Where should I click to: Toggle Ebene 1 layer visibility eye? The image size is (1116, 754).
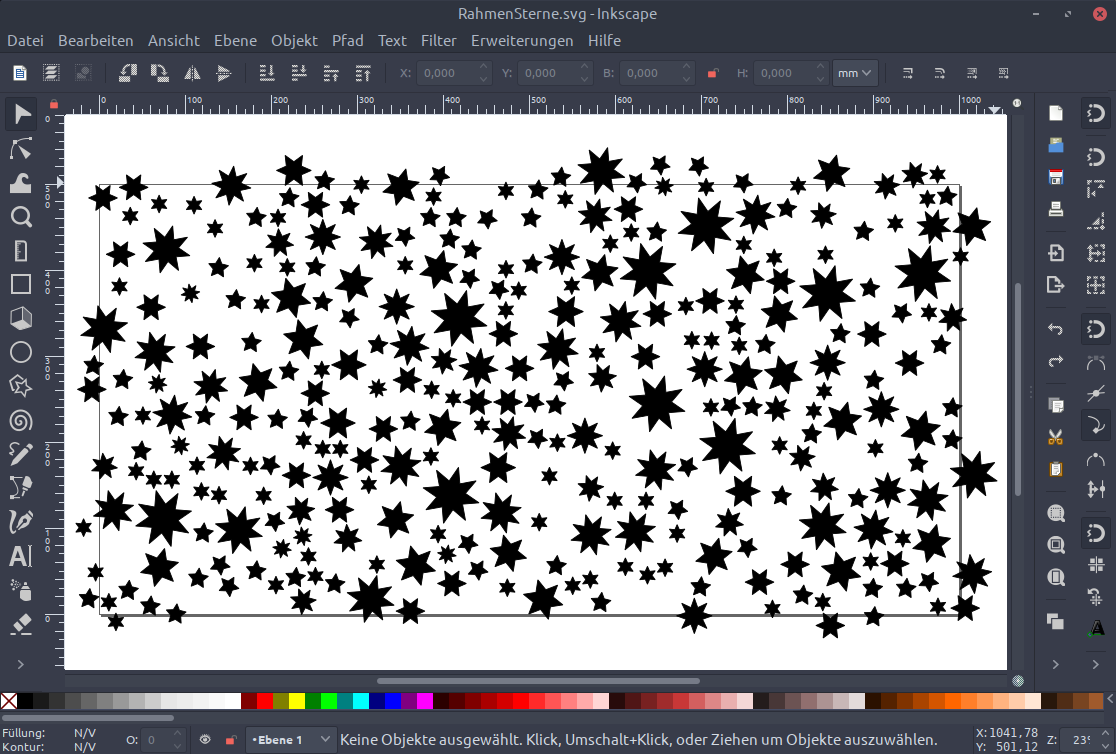[x=205, y=740]
